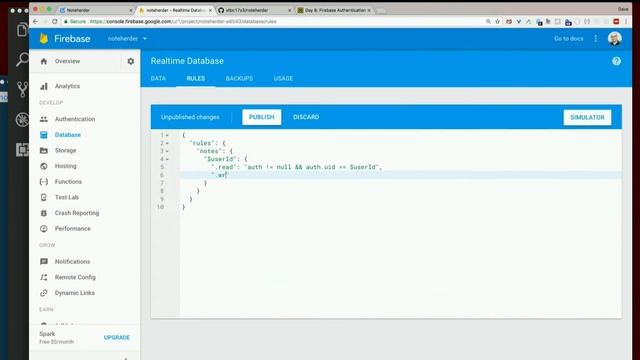Switch to the BACKUPS tab
Screen dimensions: 640x360
point(239,78)
